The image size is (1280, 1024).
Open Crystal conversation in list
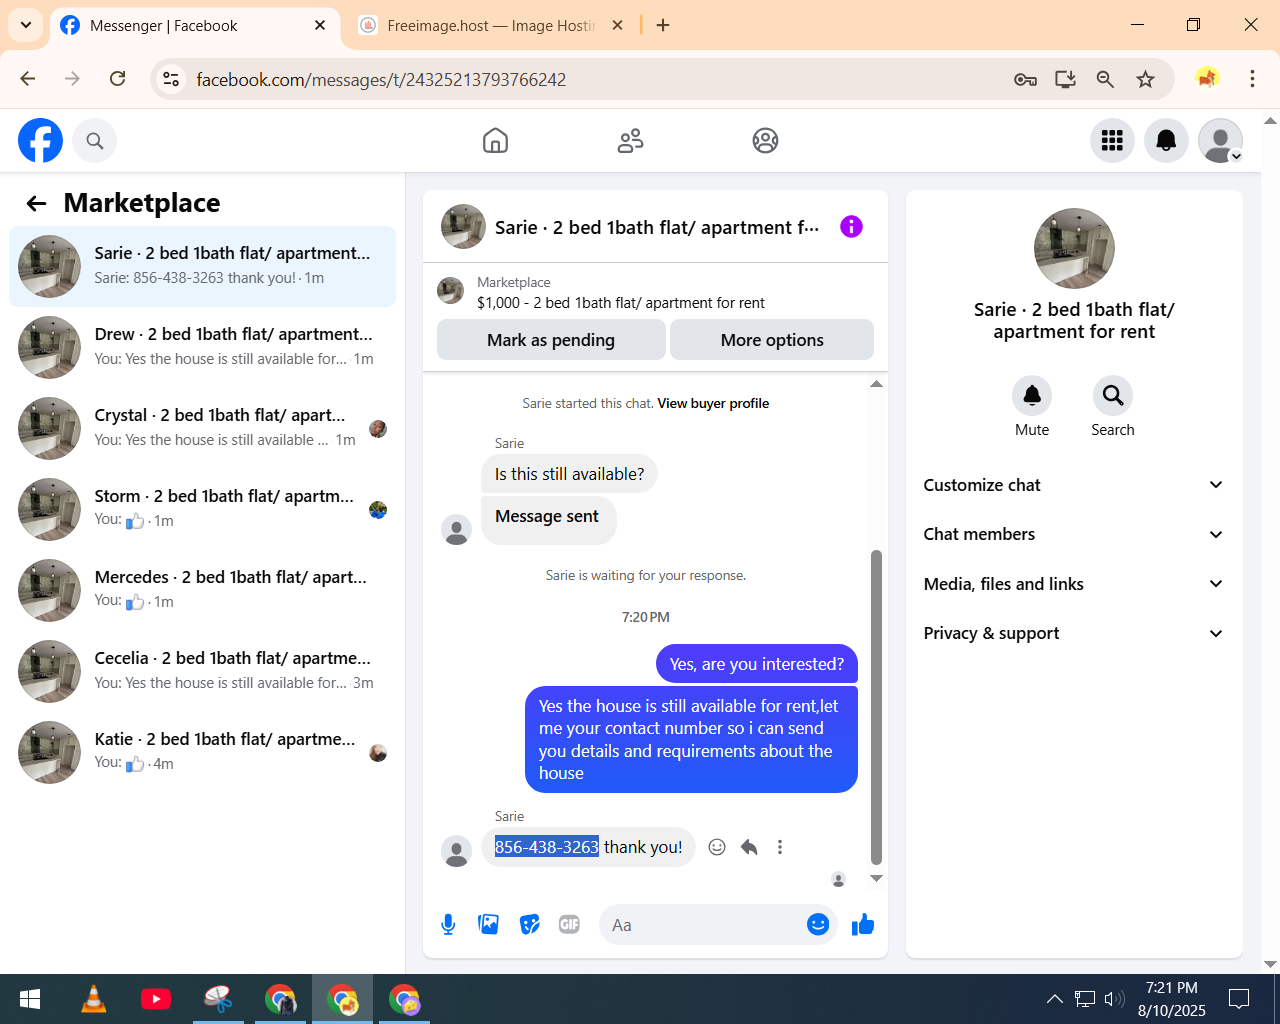click(202, 428)
